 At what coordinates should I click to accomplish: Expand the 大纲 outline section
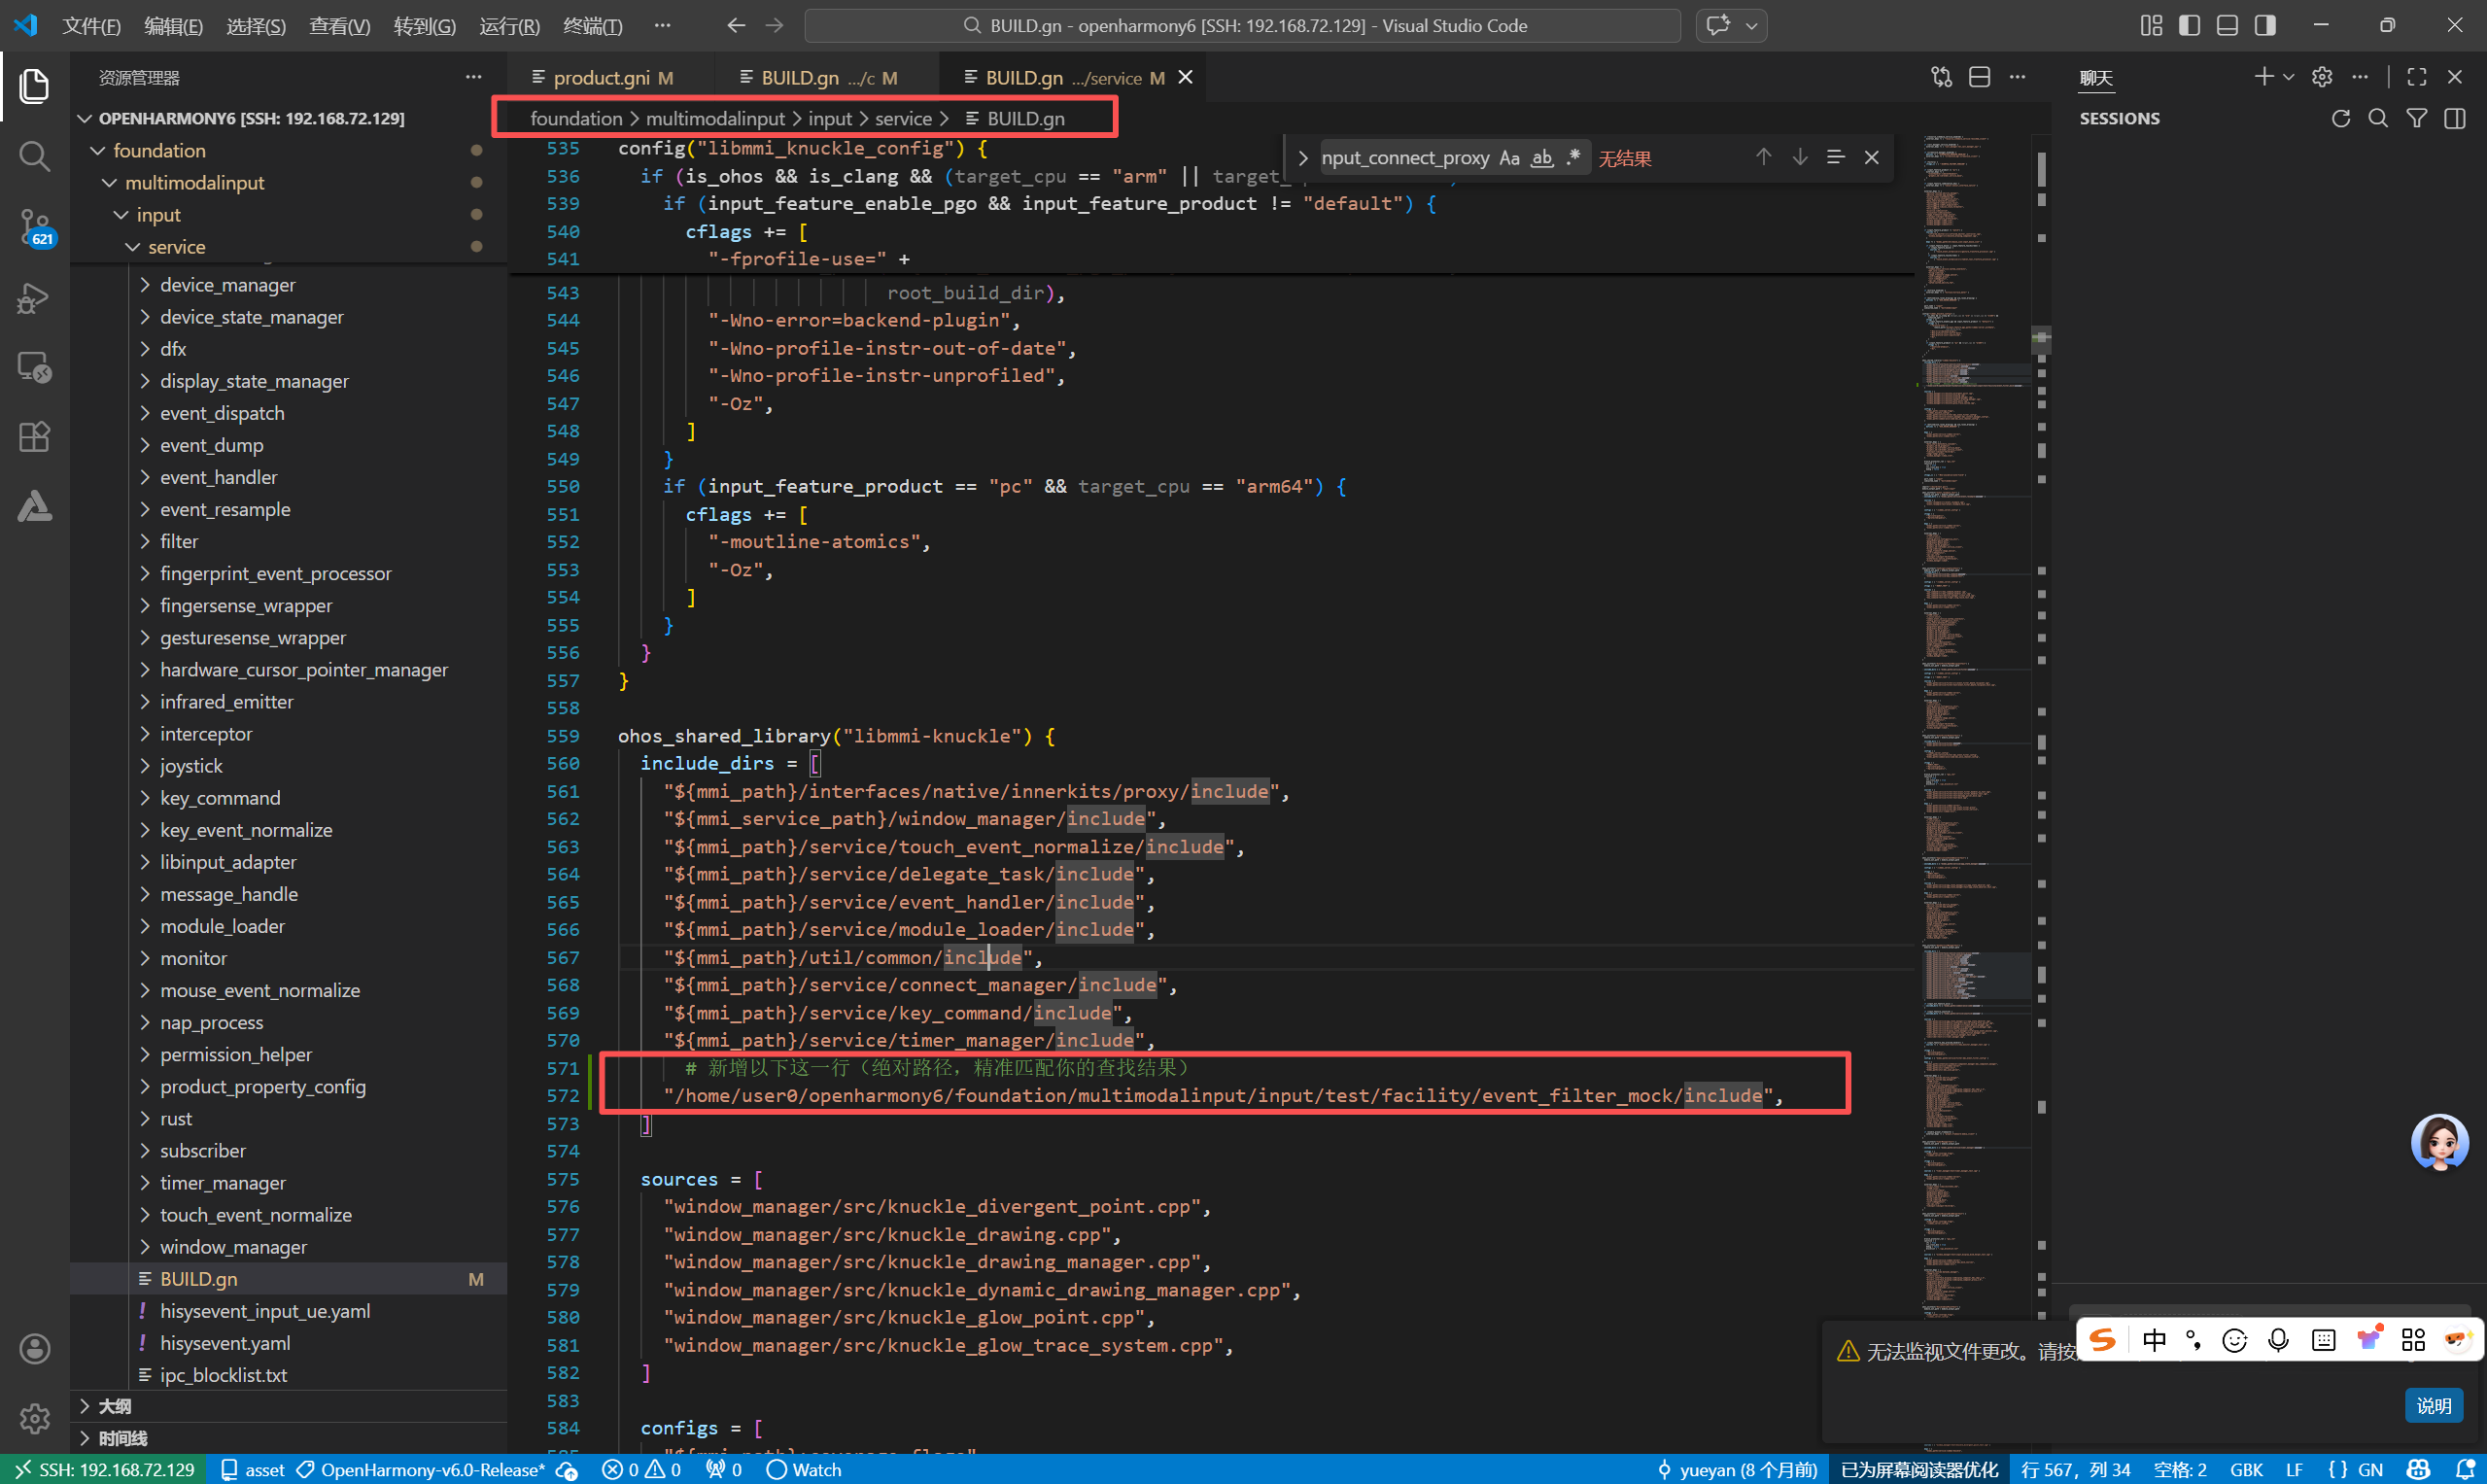click(114, 1406)
